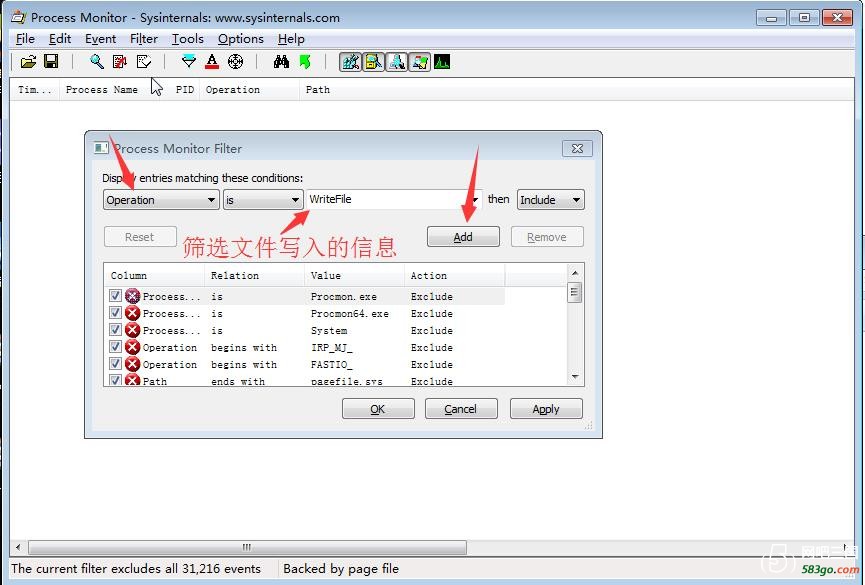Click the Value header in filter list
The height and width of the screenshot is (585, 865).
pyautogui.click(x=354, y=275)
